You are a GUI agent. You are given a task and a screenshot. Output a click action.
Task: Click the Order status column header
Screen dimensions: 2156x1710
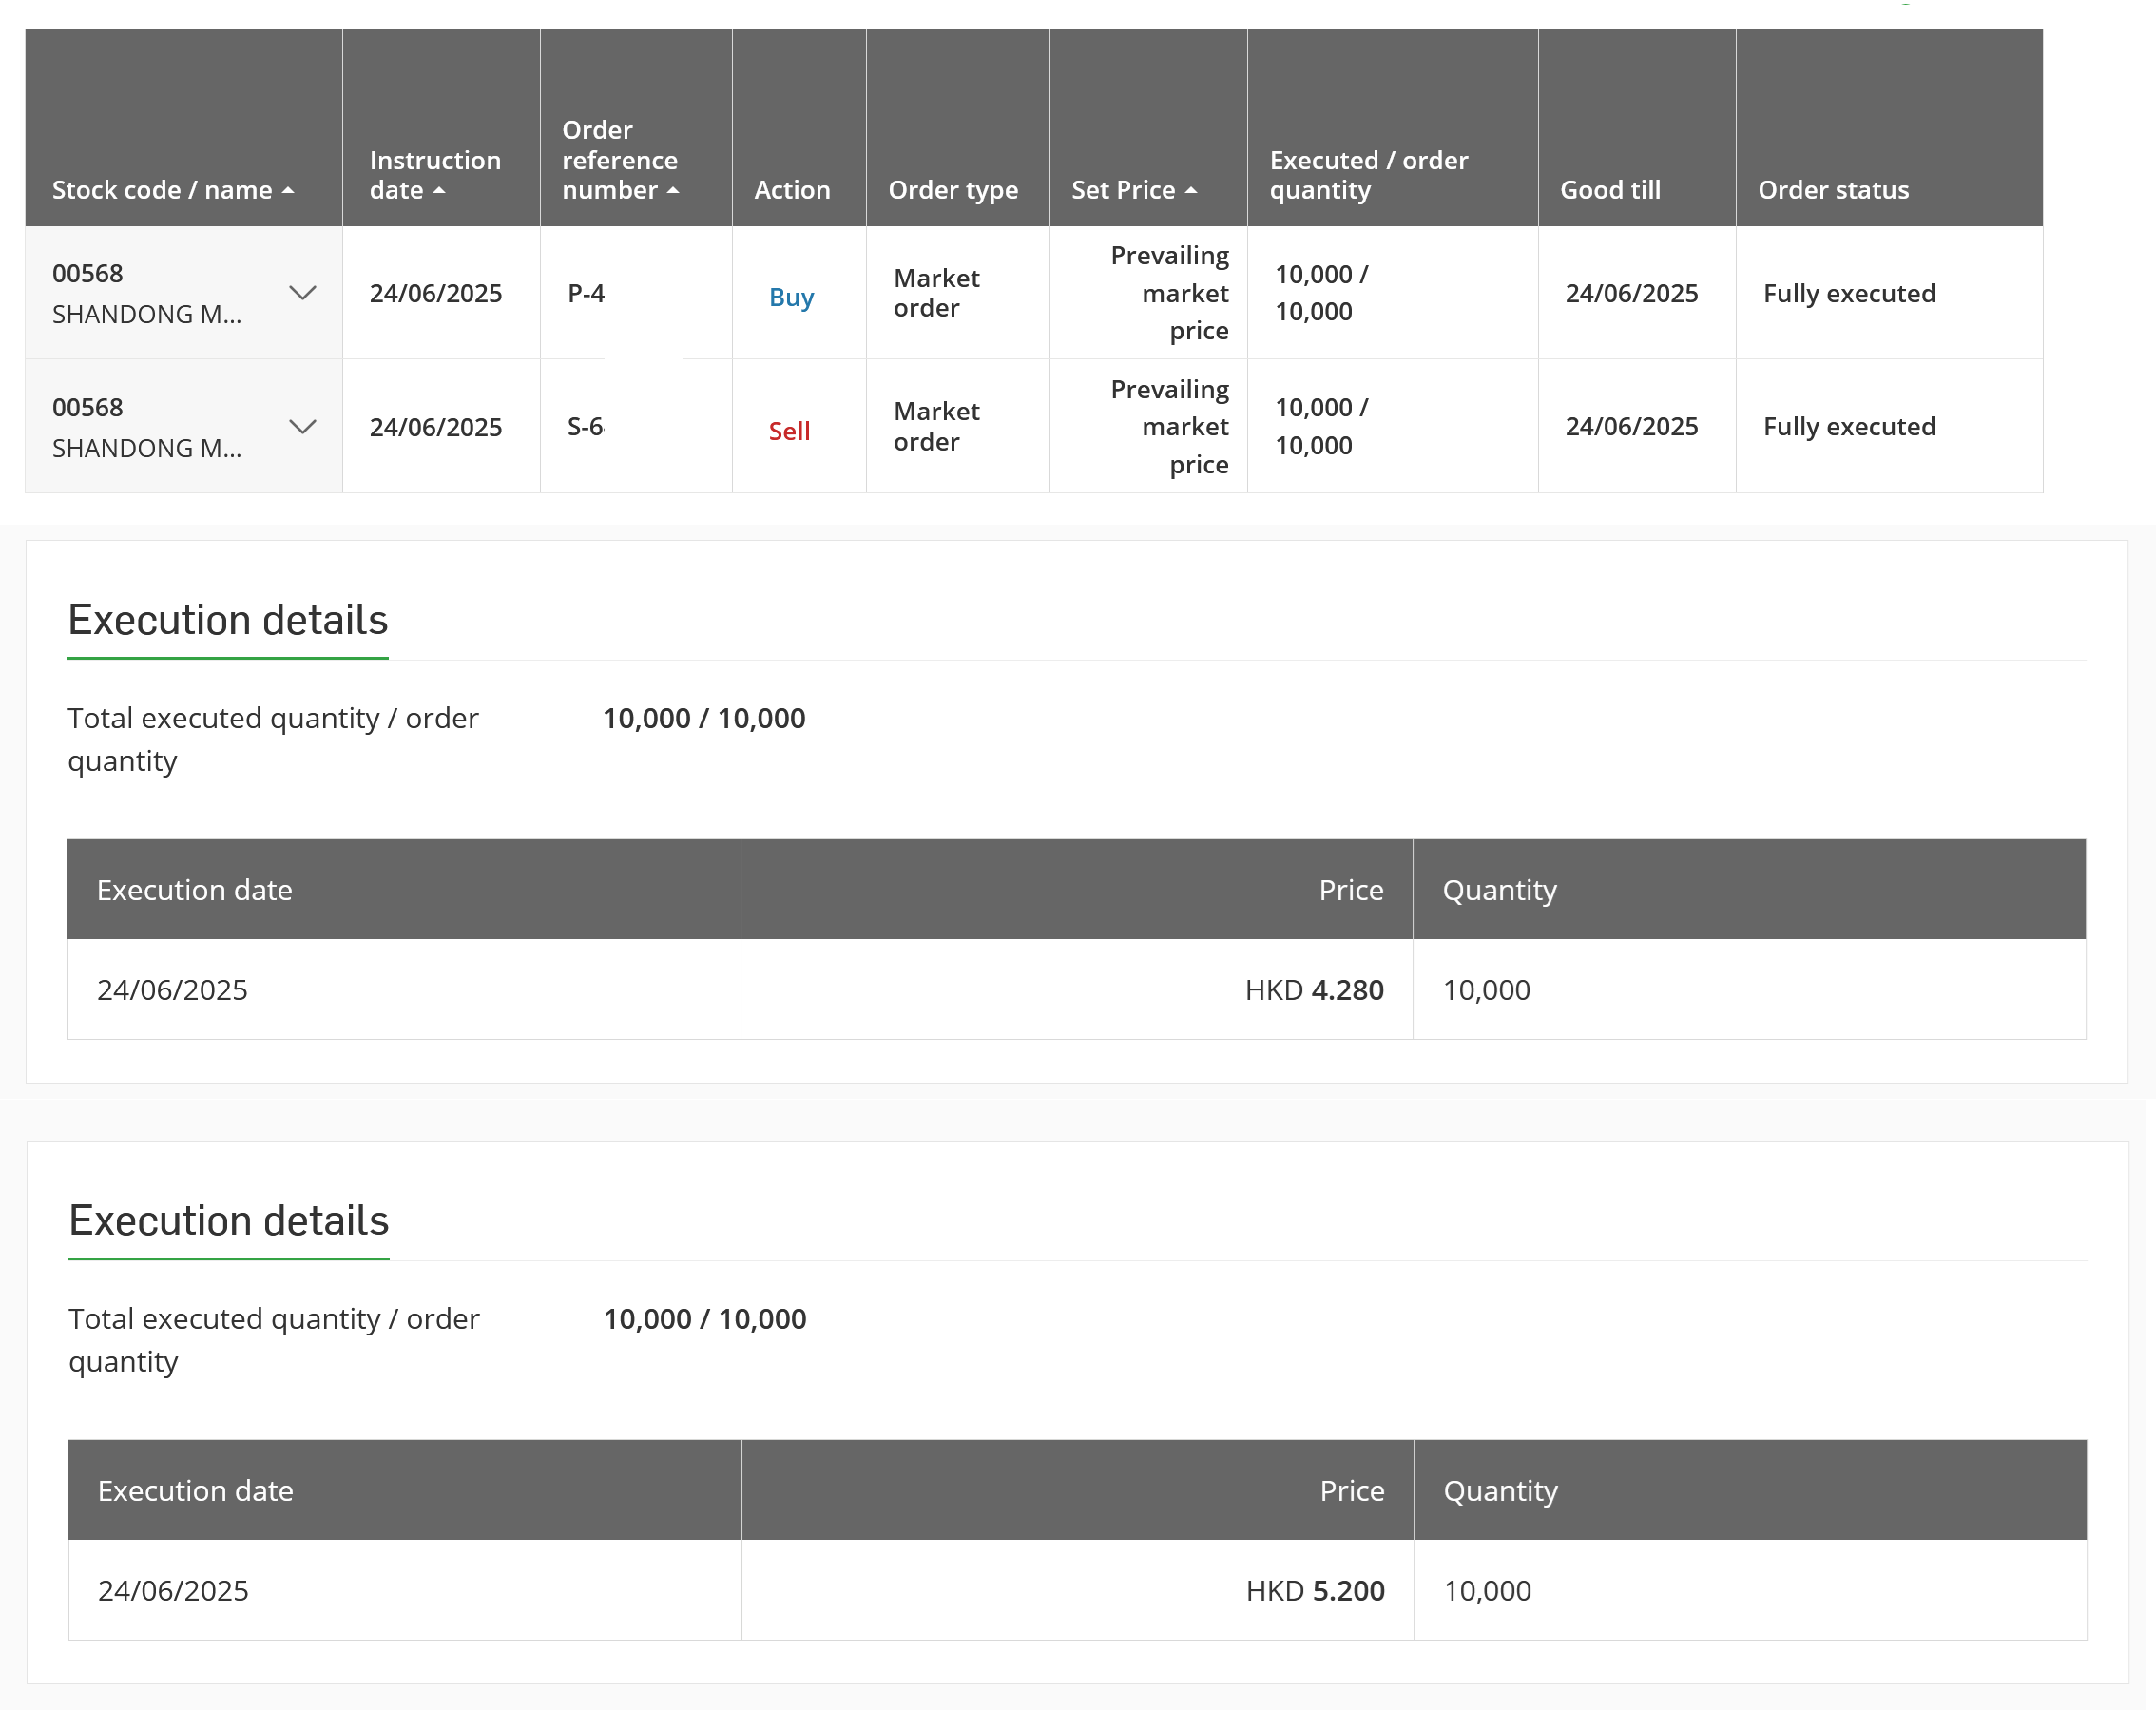[x=1833, y=190]
